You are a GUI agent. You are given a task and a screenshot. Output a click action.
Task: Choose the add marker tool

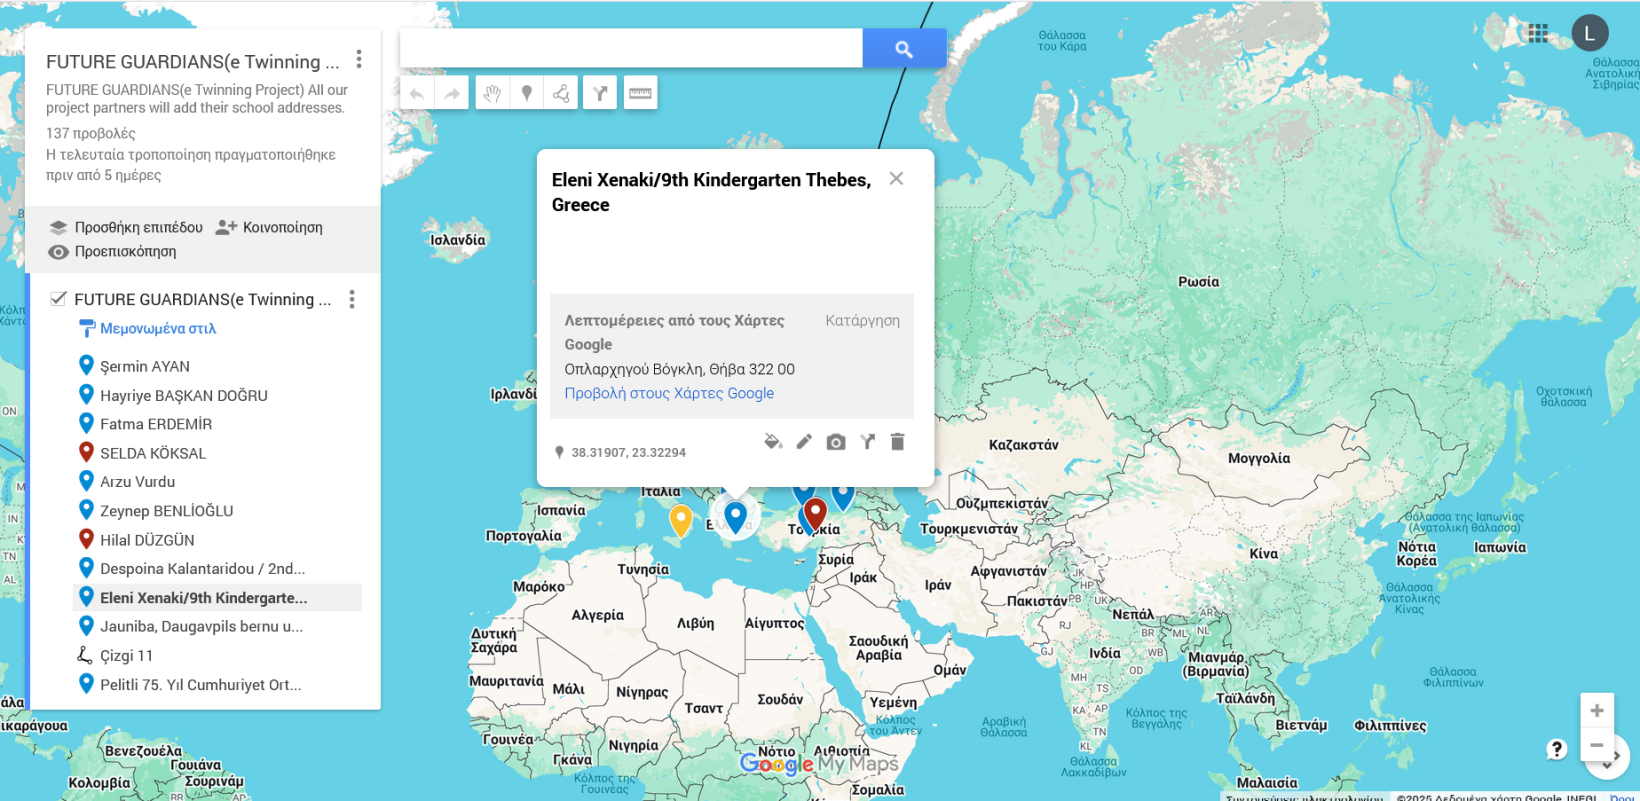coord(526,94)
